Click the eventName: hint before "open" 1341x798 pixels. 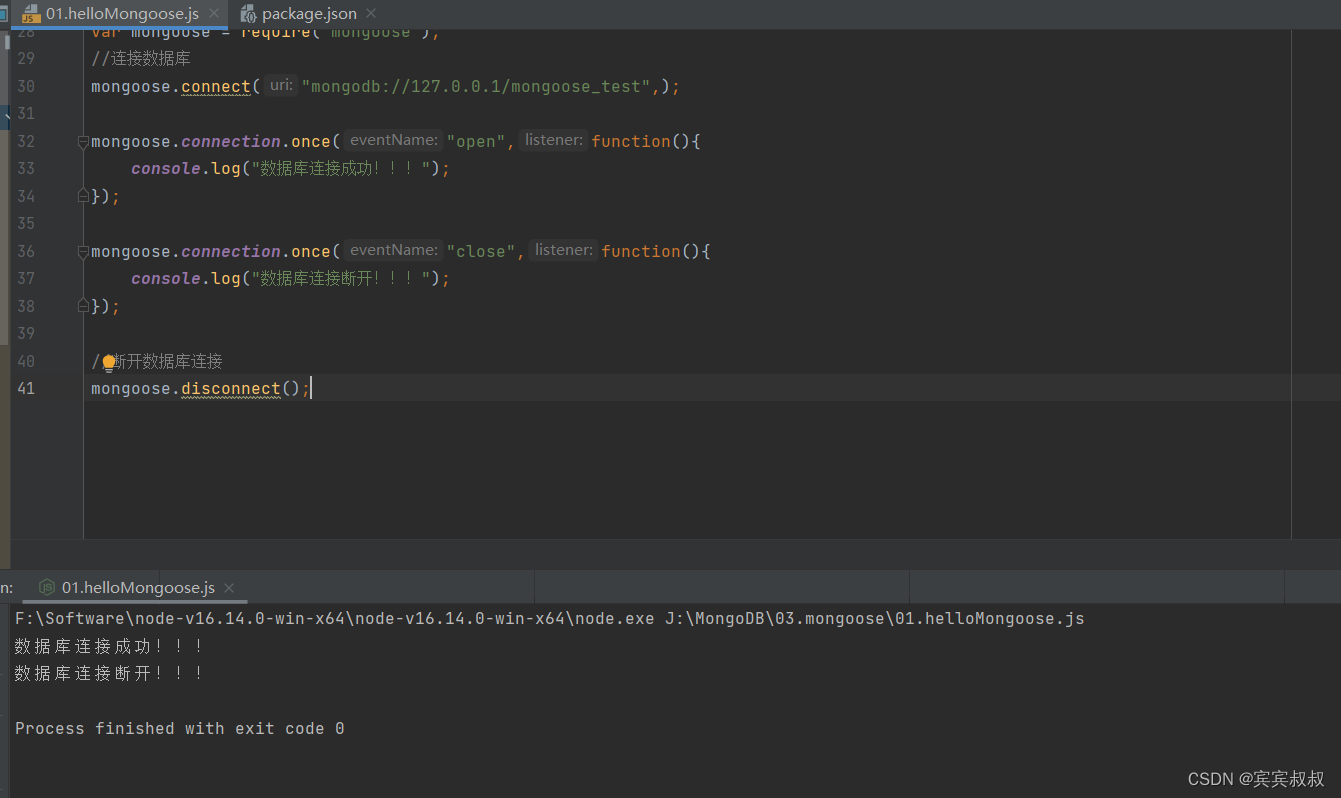click(394, 141)
